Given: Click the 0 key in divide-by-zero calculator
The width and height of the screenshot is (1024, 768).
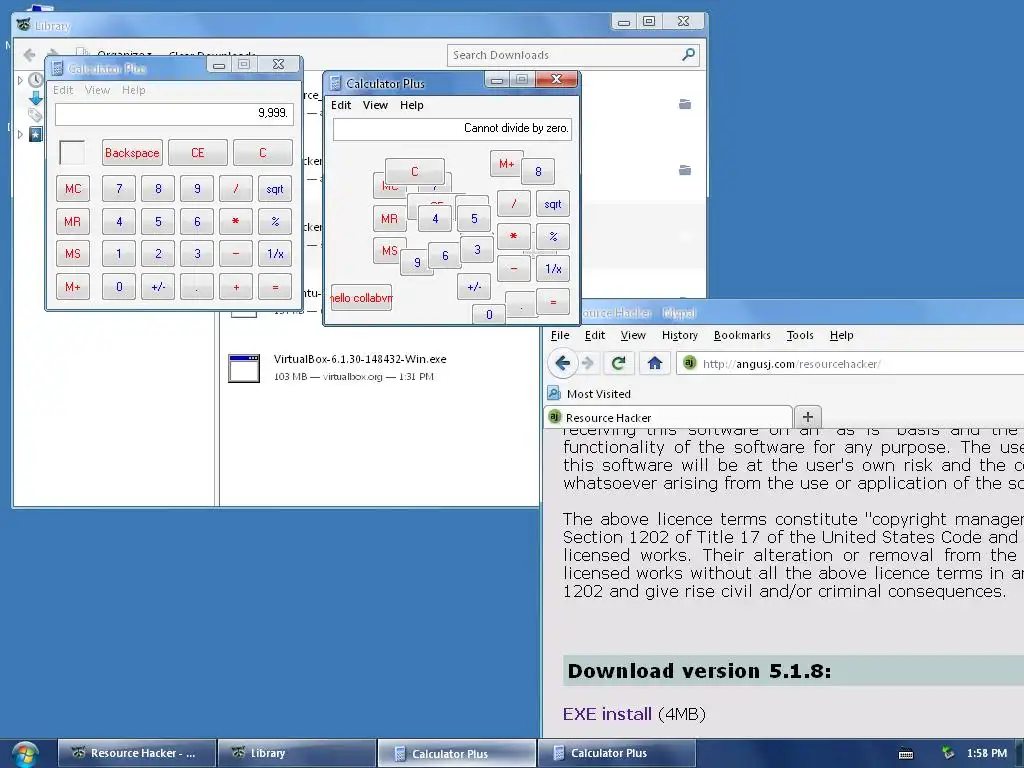Looking at the screenshot, I should coord(488,314).
